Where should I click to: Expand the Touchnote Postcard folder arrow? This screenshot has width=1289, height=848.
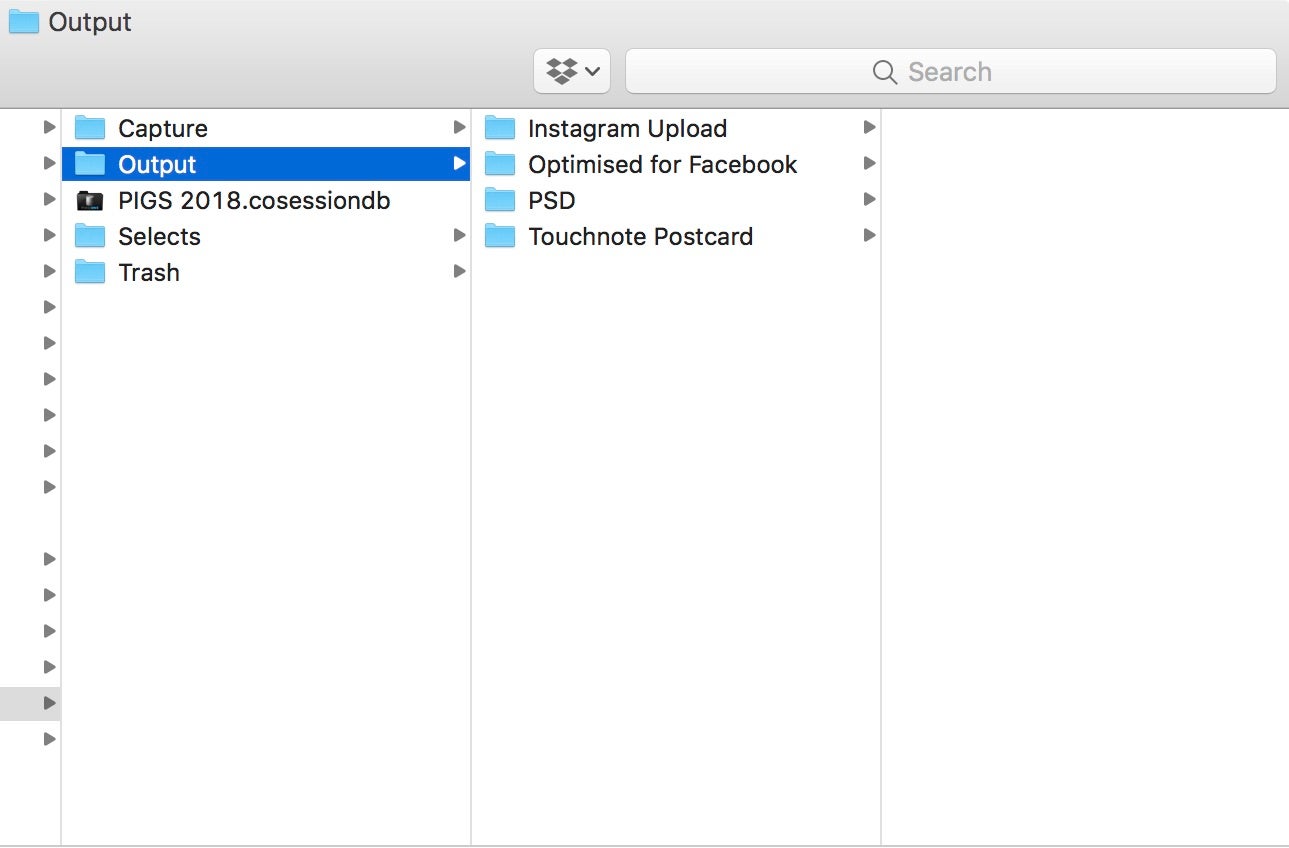click(x=869, y=235)
